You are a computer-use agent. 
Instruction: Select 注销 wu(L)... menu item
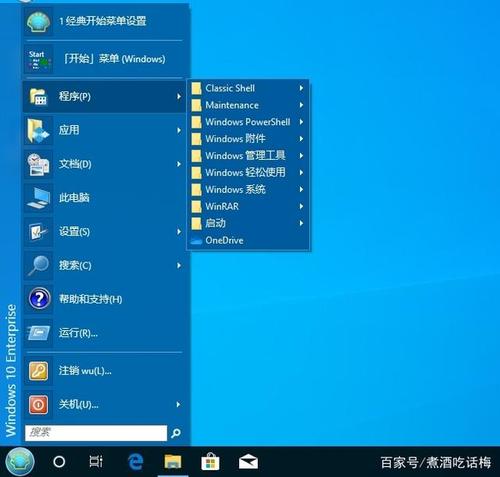(104, 371)
